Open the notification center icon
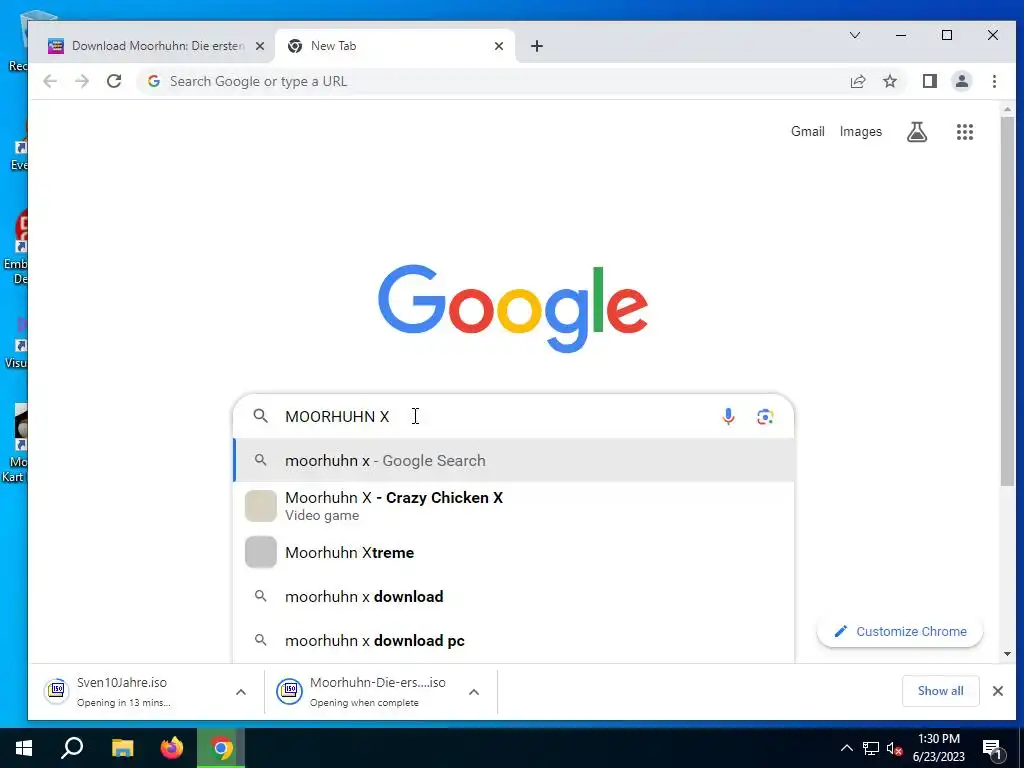The width and height of the screenshot is (1024, 768). click(992, 749)
